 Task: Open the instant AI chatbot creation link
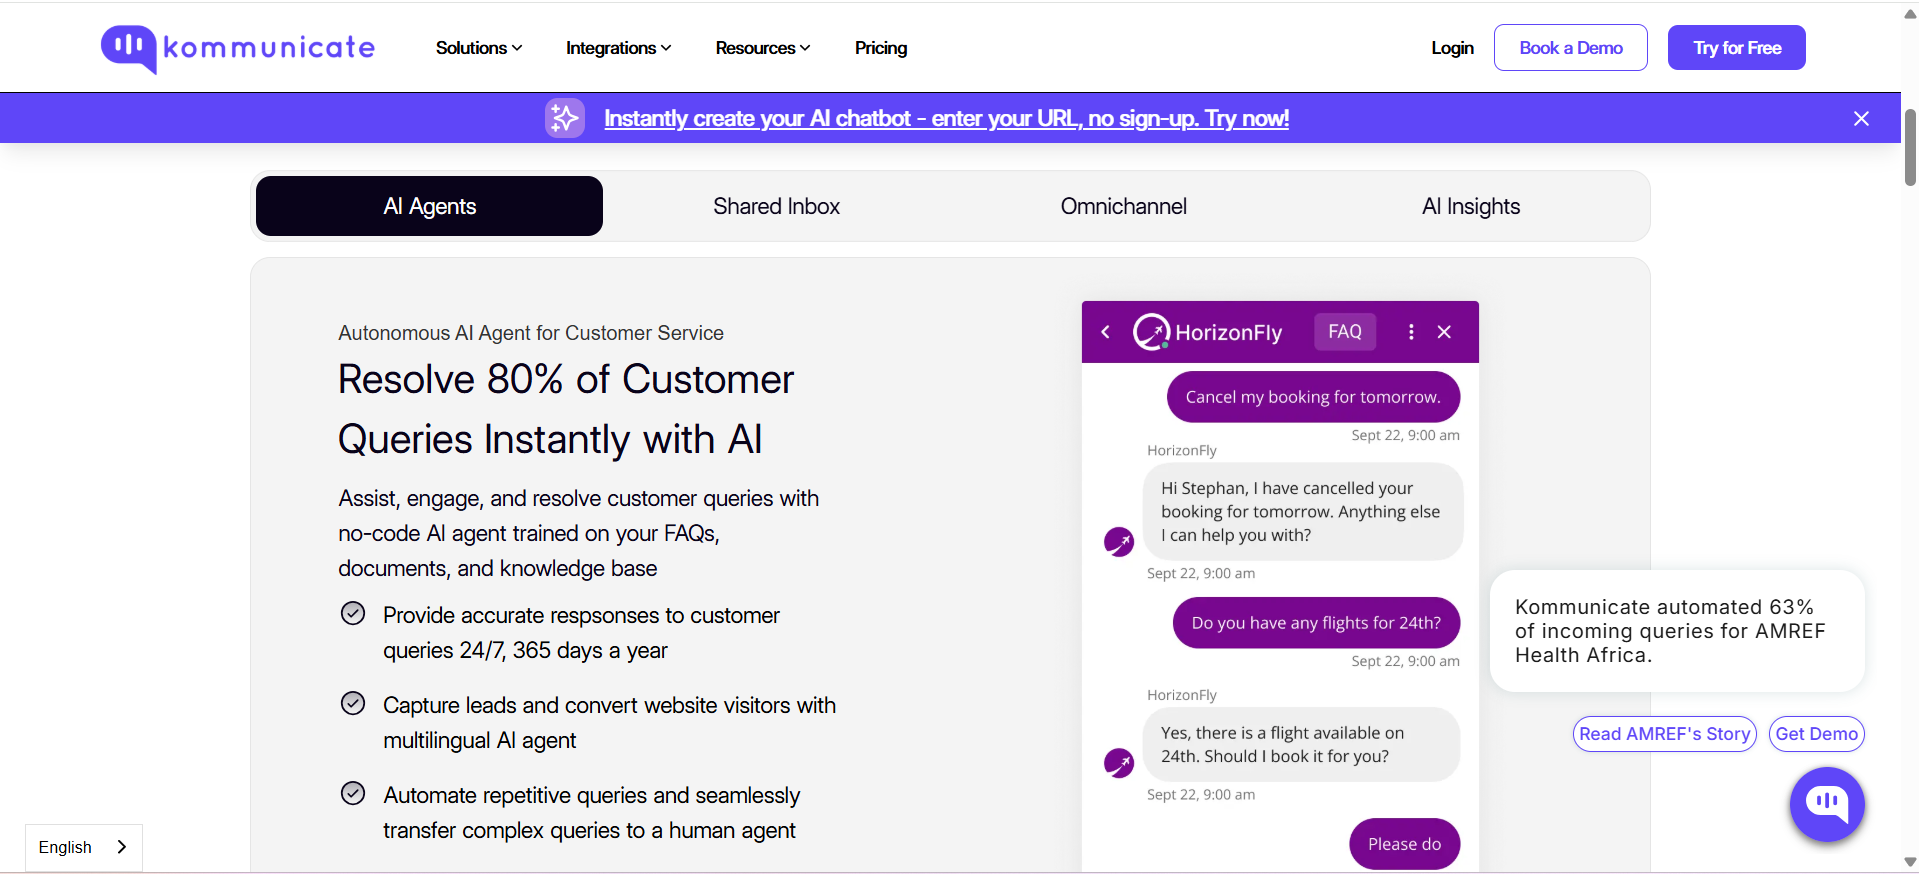click(946, 118)
